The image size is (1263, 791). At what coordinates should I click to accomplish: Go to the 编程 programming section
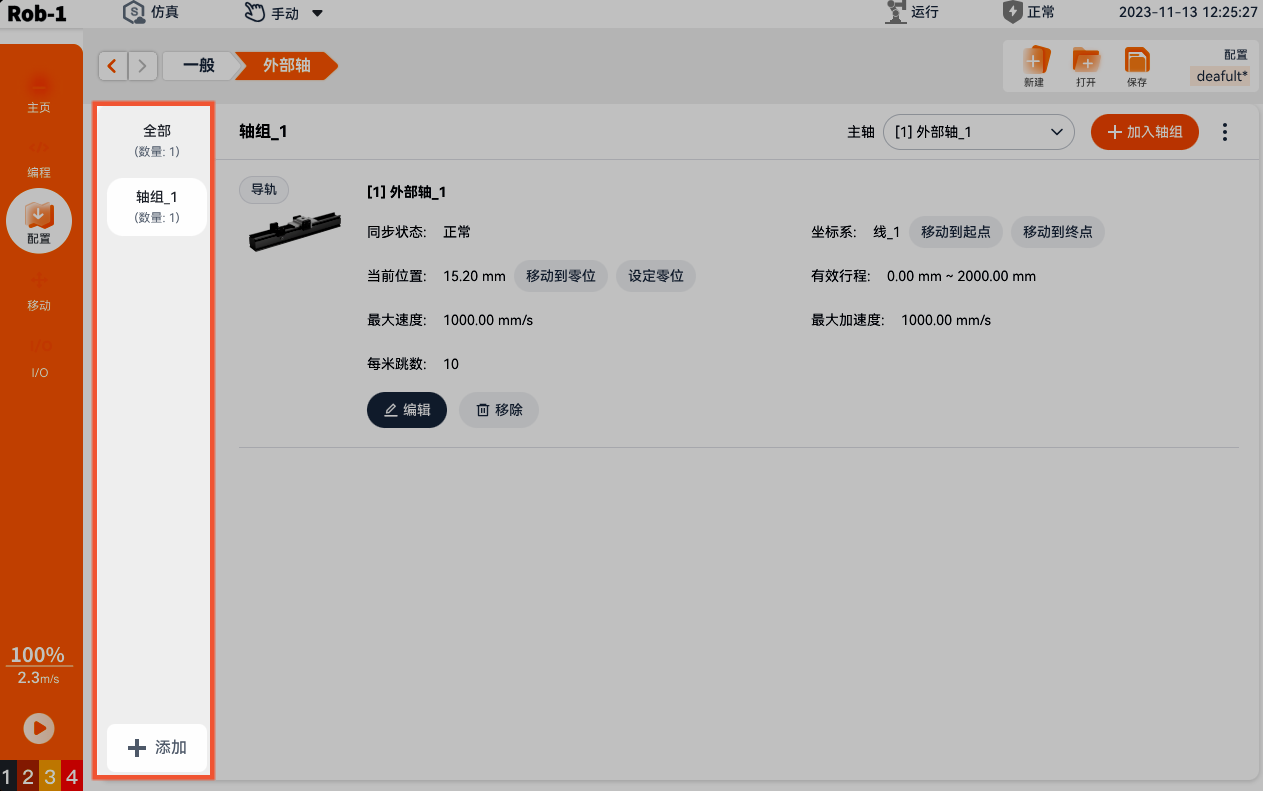click(39, 158)
